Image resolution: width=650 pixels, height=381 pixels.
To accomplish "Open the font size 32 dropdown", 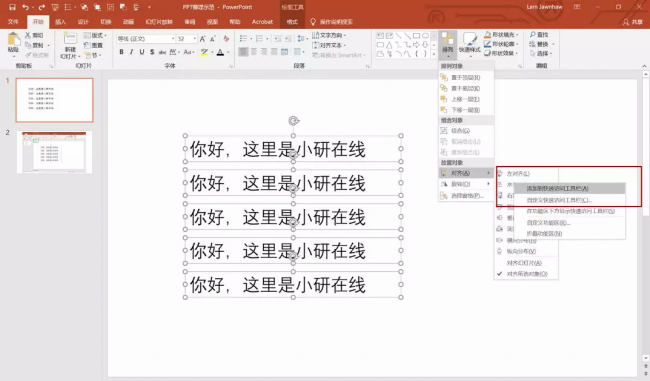I will coord(194,39).
